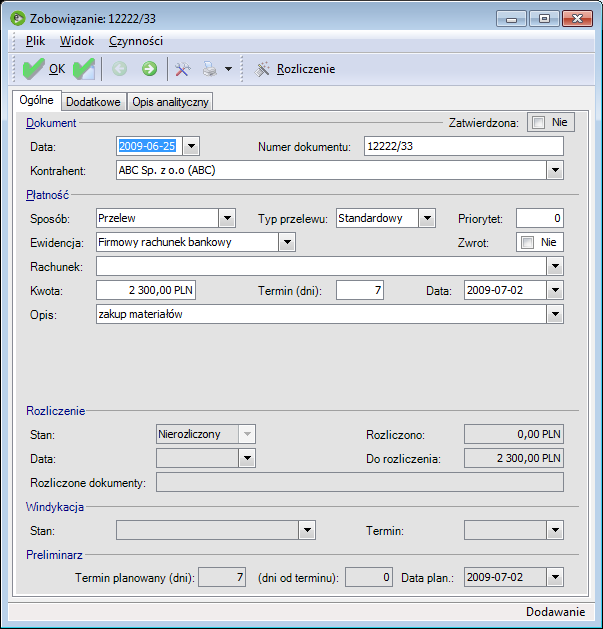Click the Dodawanie status bar text

coord(555,611)
